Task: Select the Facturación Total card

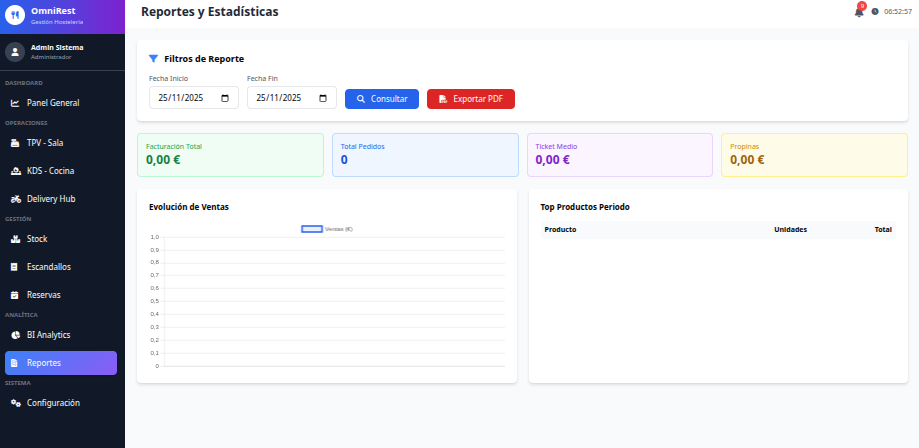Action: 230,155
